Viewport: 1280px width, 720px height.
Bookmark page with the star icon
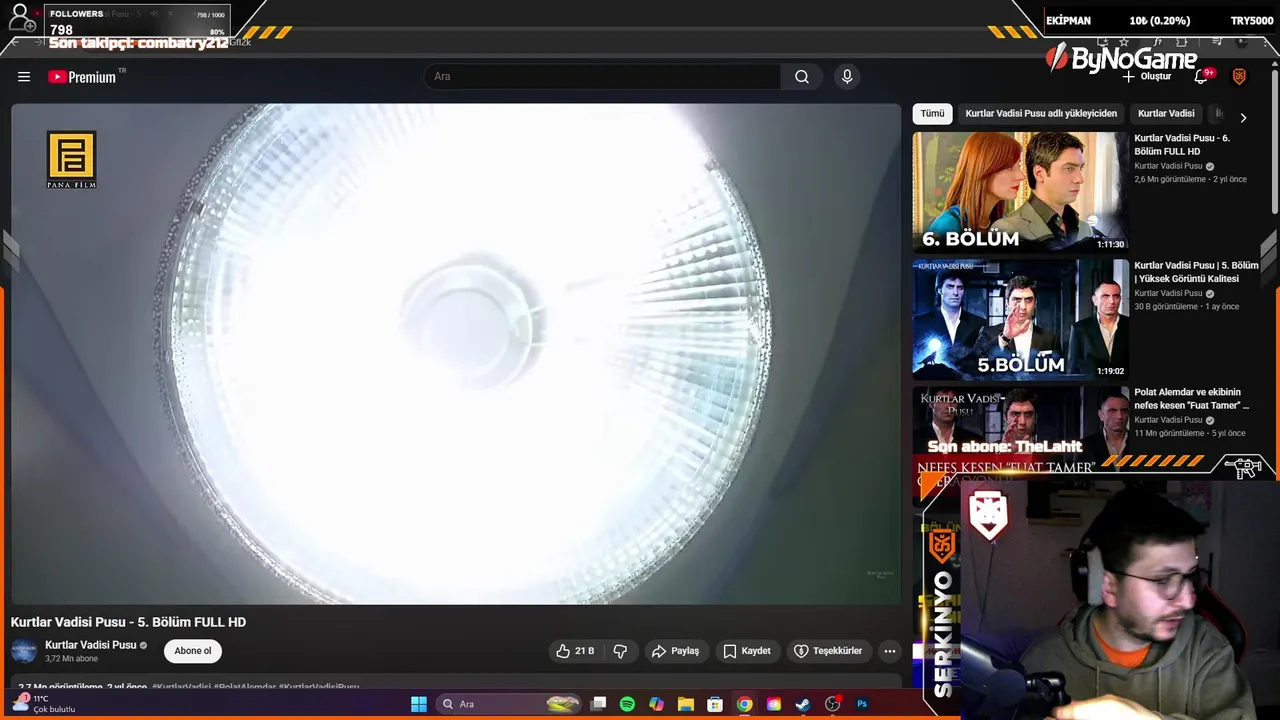point(1124,42)
